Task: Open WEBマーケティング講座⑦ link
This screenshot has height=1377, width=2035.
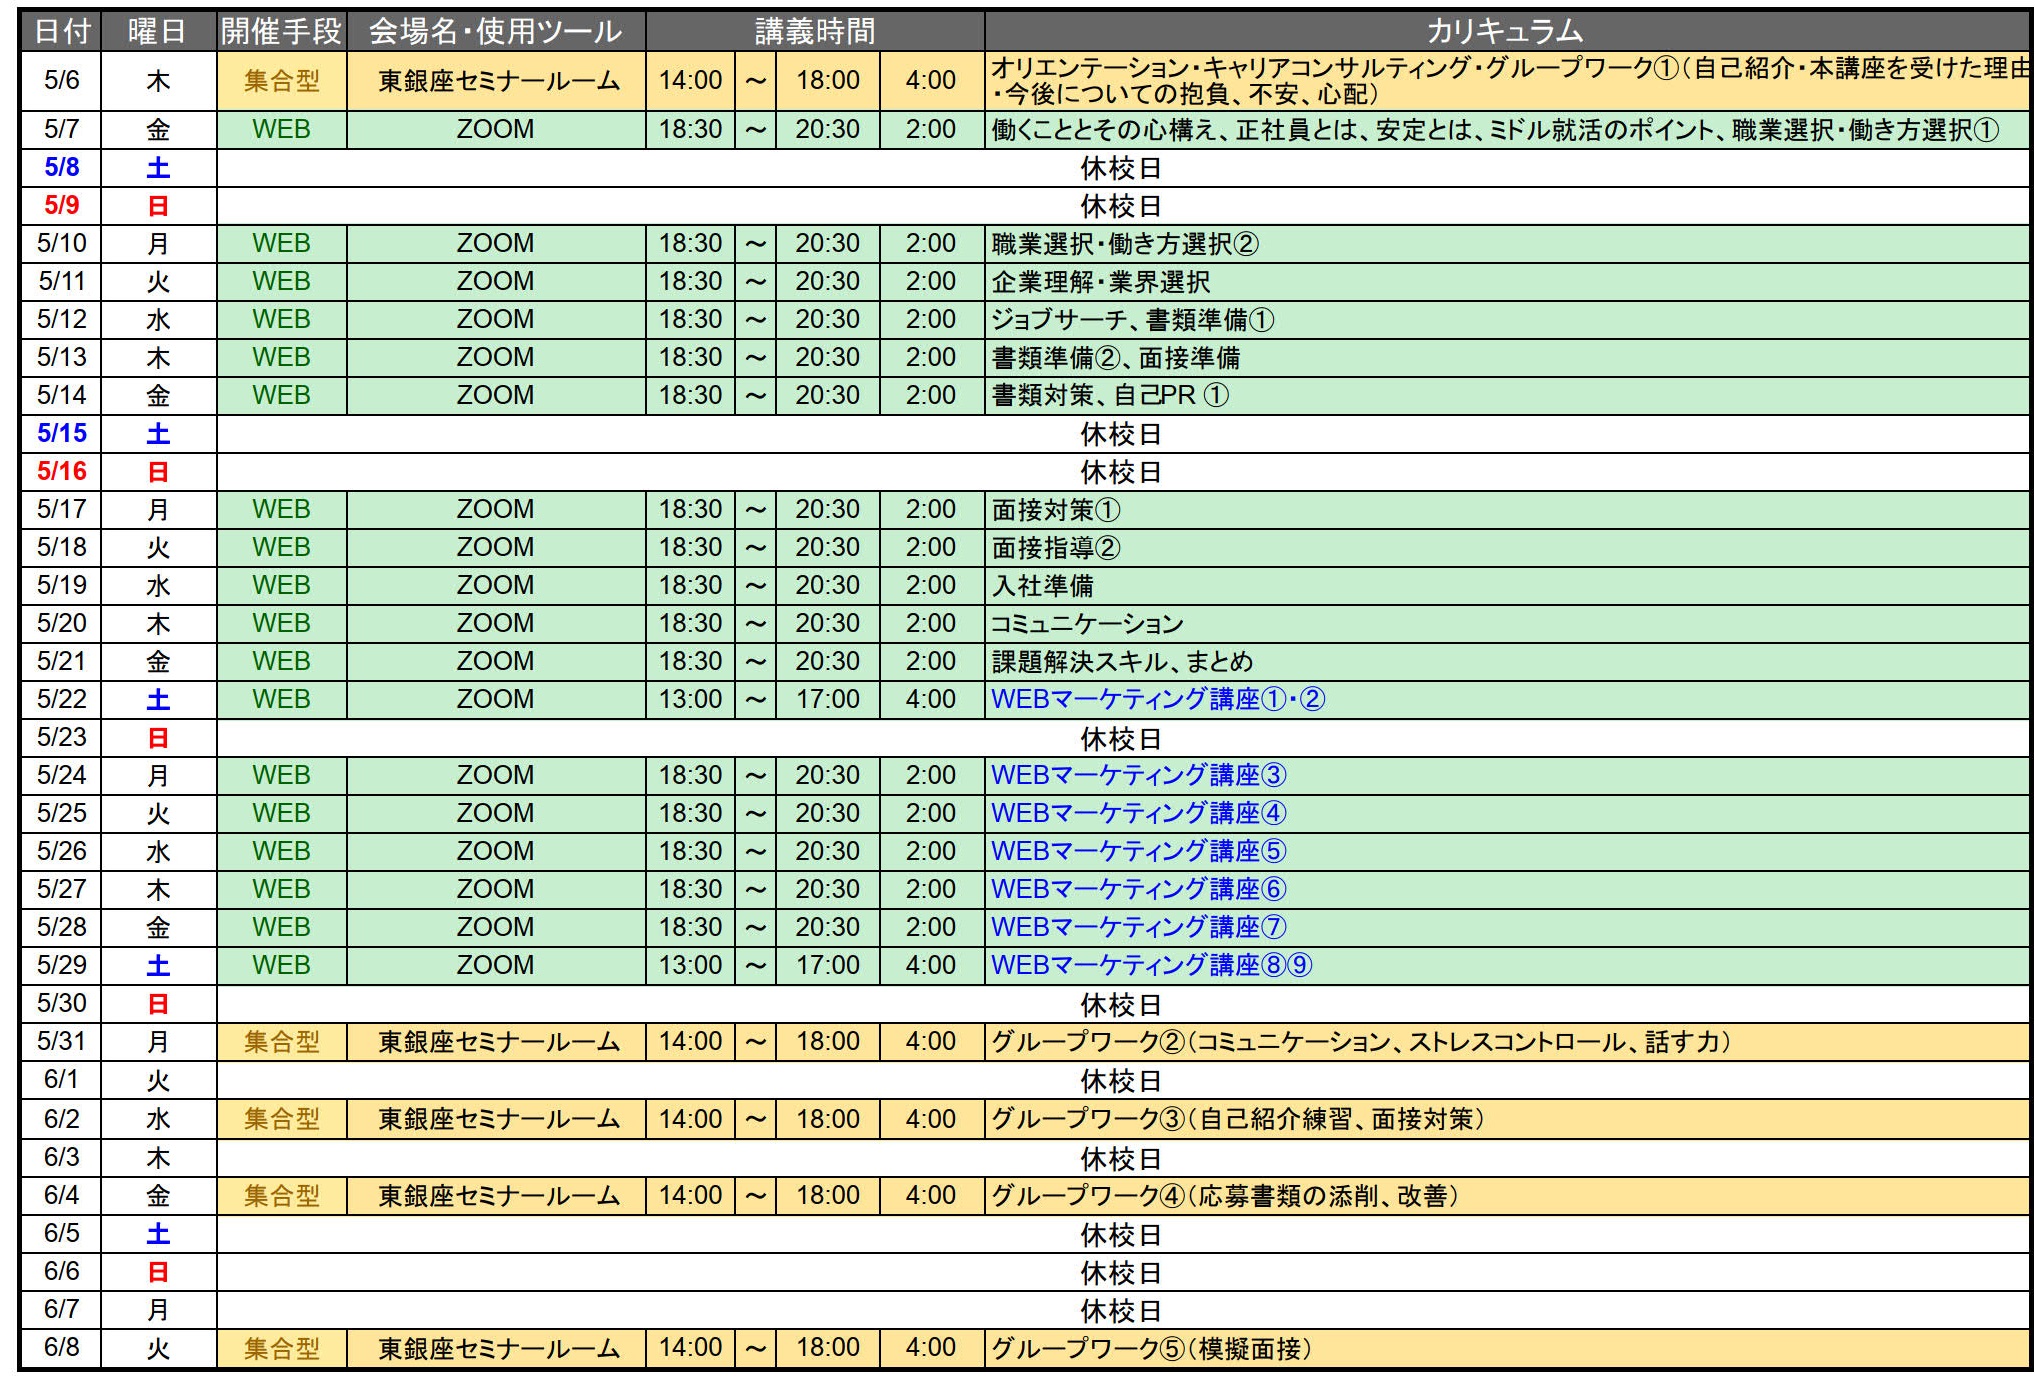Action: 1139,928
